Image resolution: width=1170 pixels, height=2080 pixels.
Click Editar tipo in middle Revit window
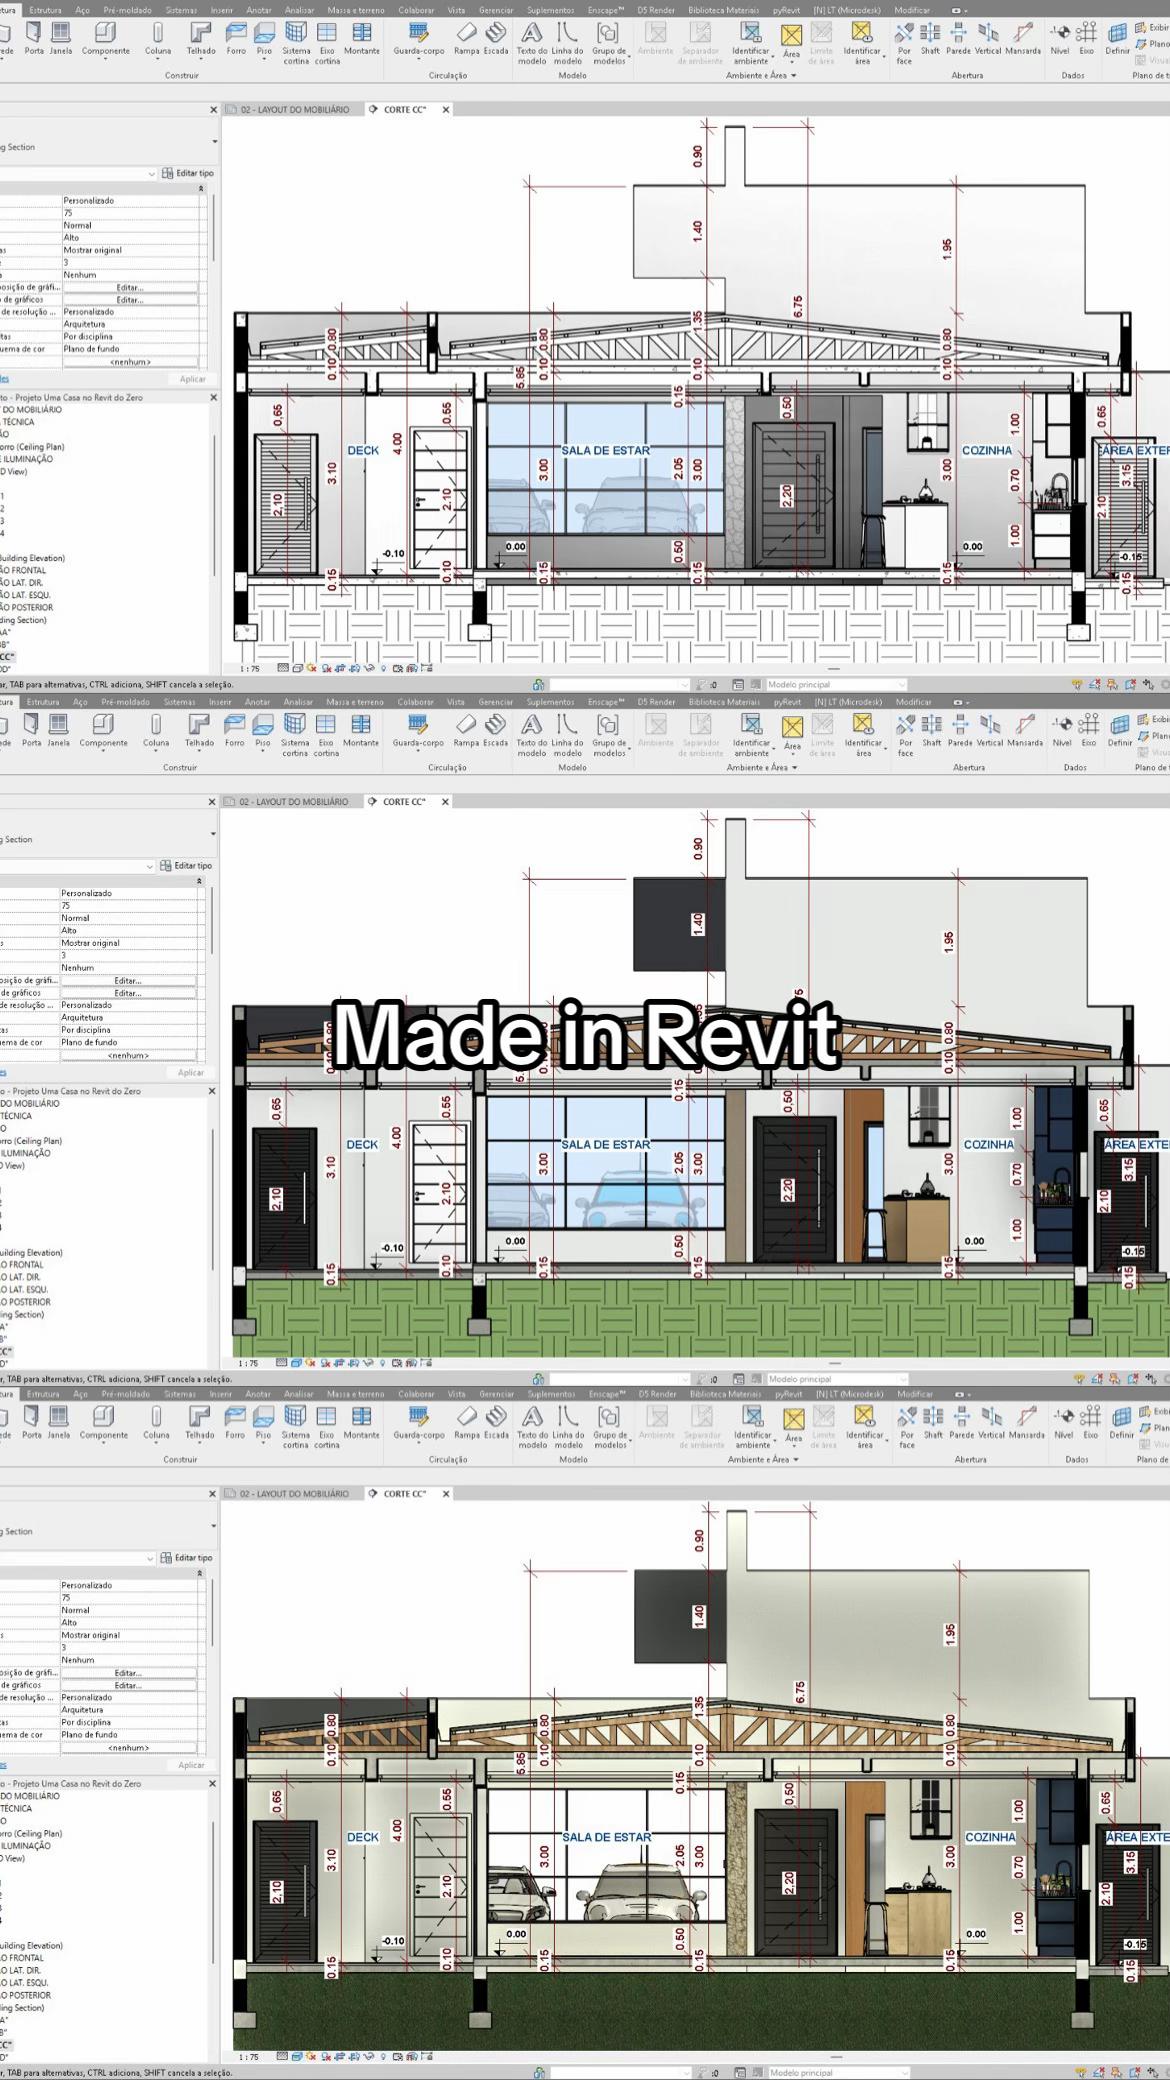(x=187, y=866)
